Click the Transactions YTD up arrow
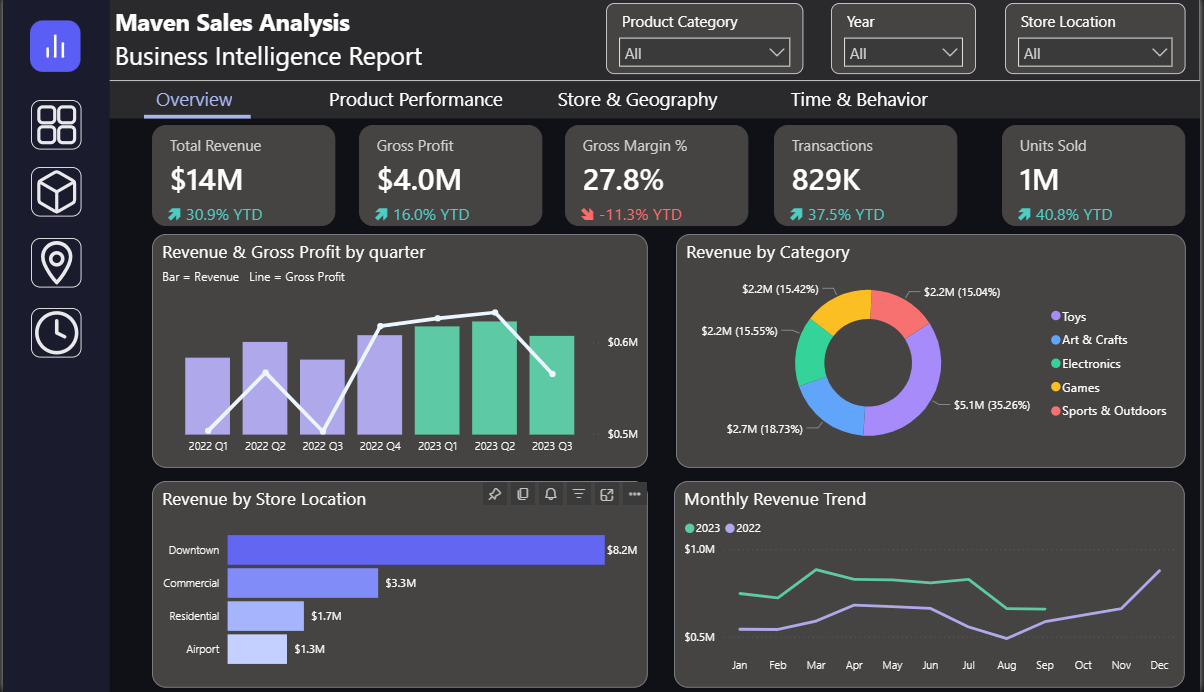Image resolution: width=1204 pixels, height=692 pixels. [x=797, y=214]
